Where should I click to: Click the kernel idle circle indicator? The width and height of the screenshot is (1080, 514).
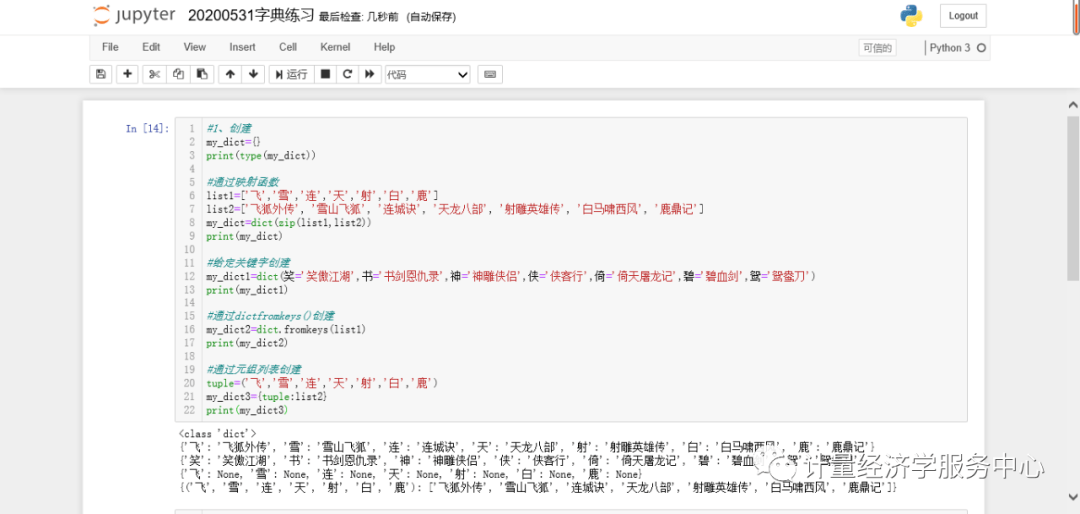point(982,48)
